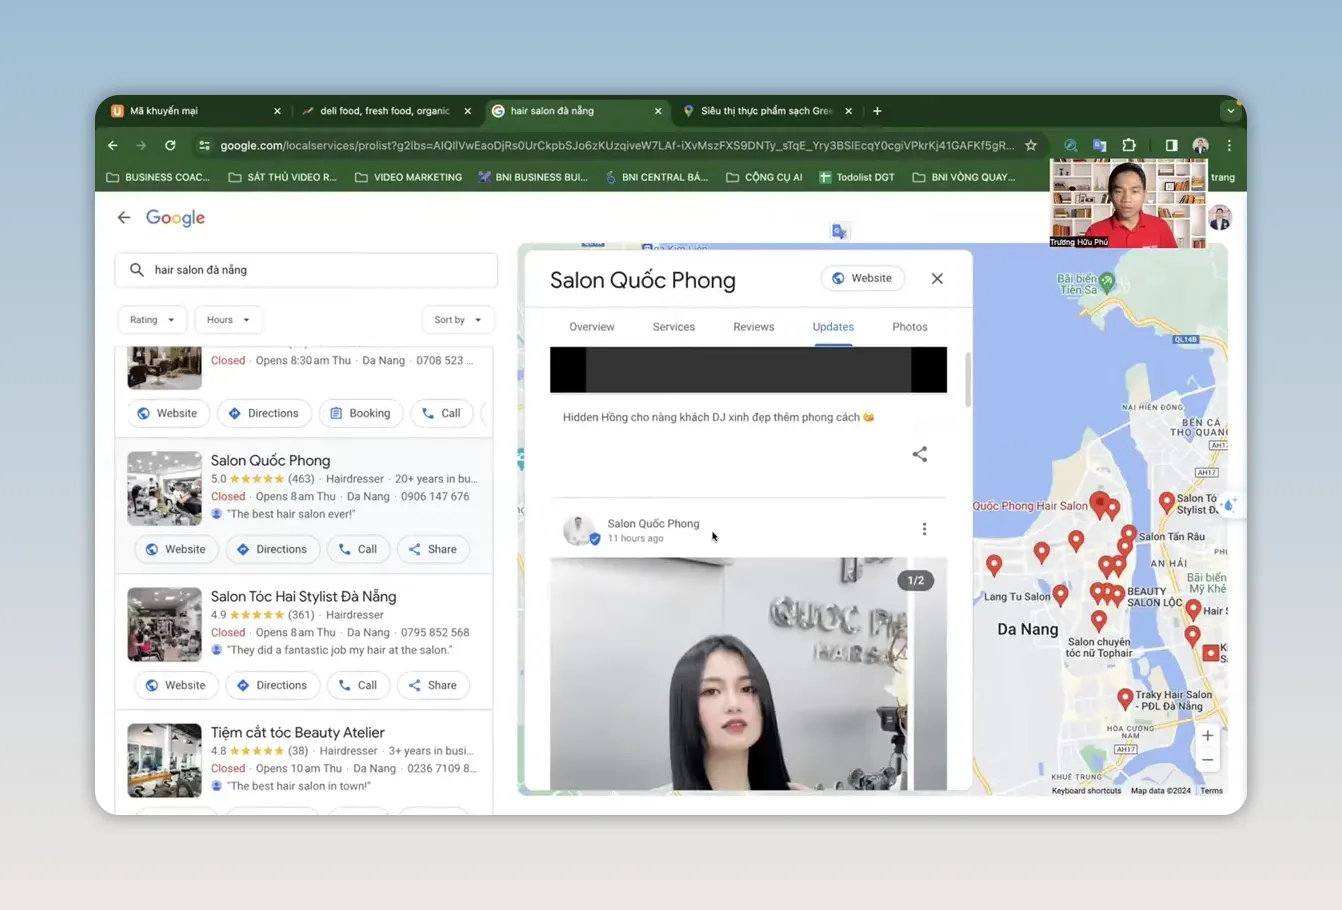Open the BUSINESS COAC... bookmark folder
The image size is (1342, 910).
158,177
